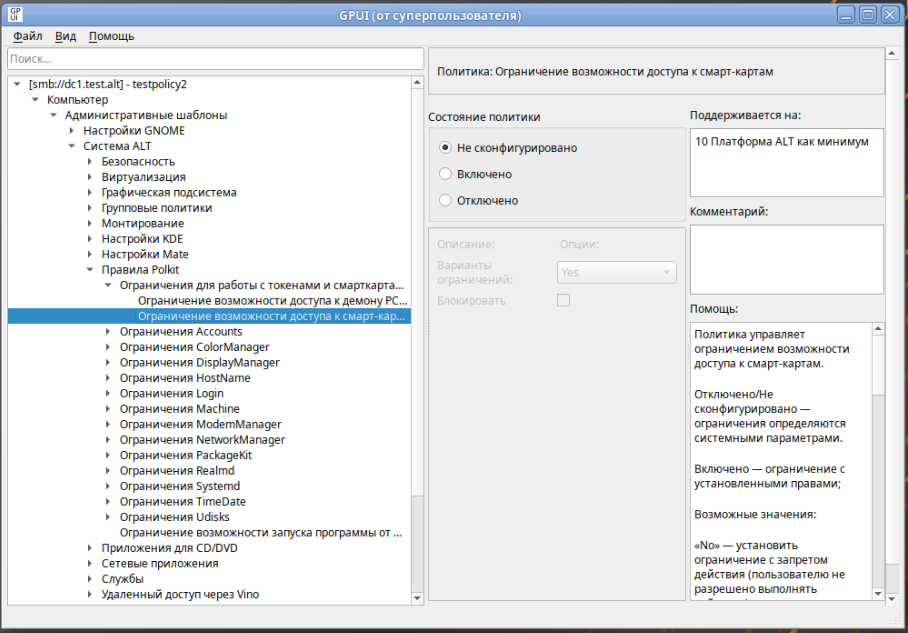Collapse Ограничения для работы с токенами node
Image resolution: width=908 pixels, height=633 pixels.
(x=108, y=285)
